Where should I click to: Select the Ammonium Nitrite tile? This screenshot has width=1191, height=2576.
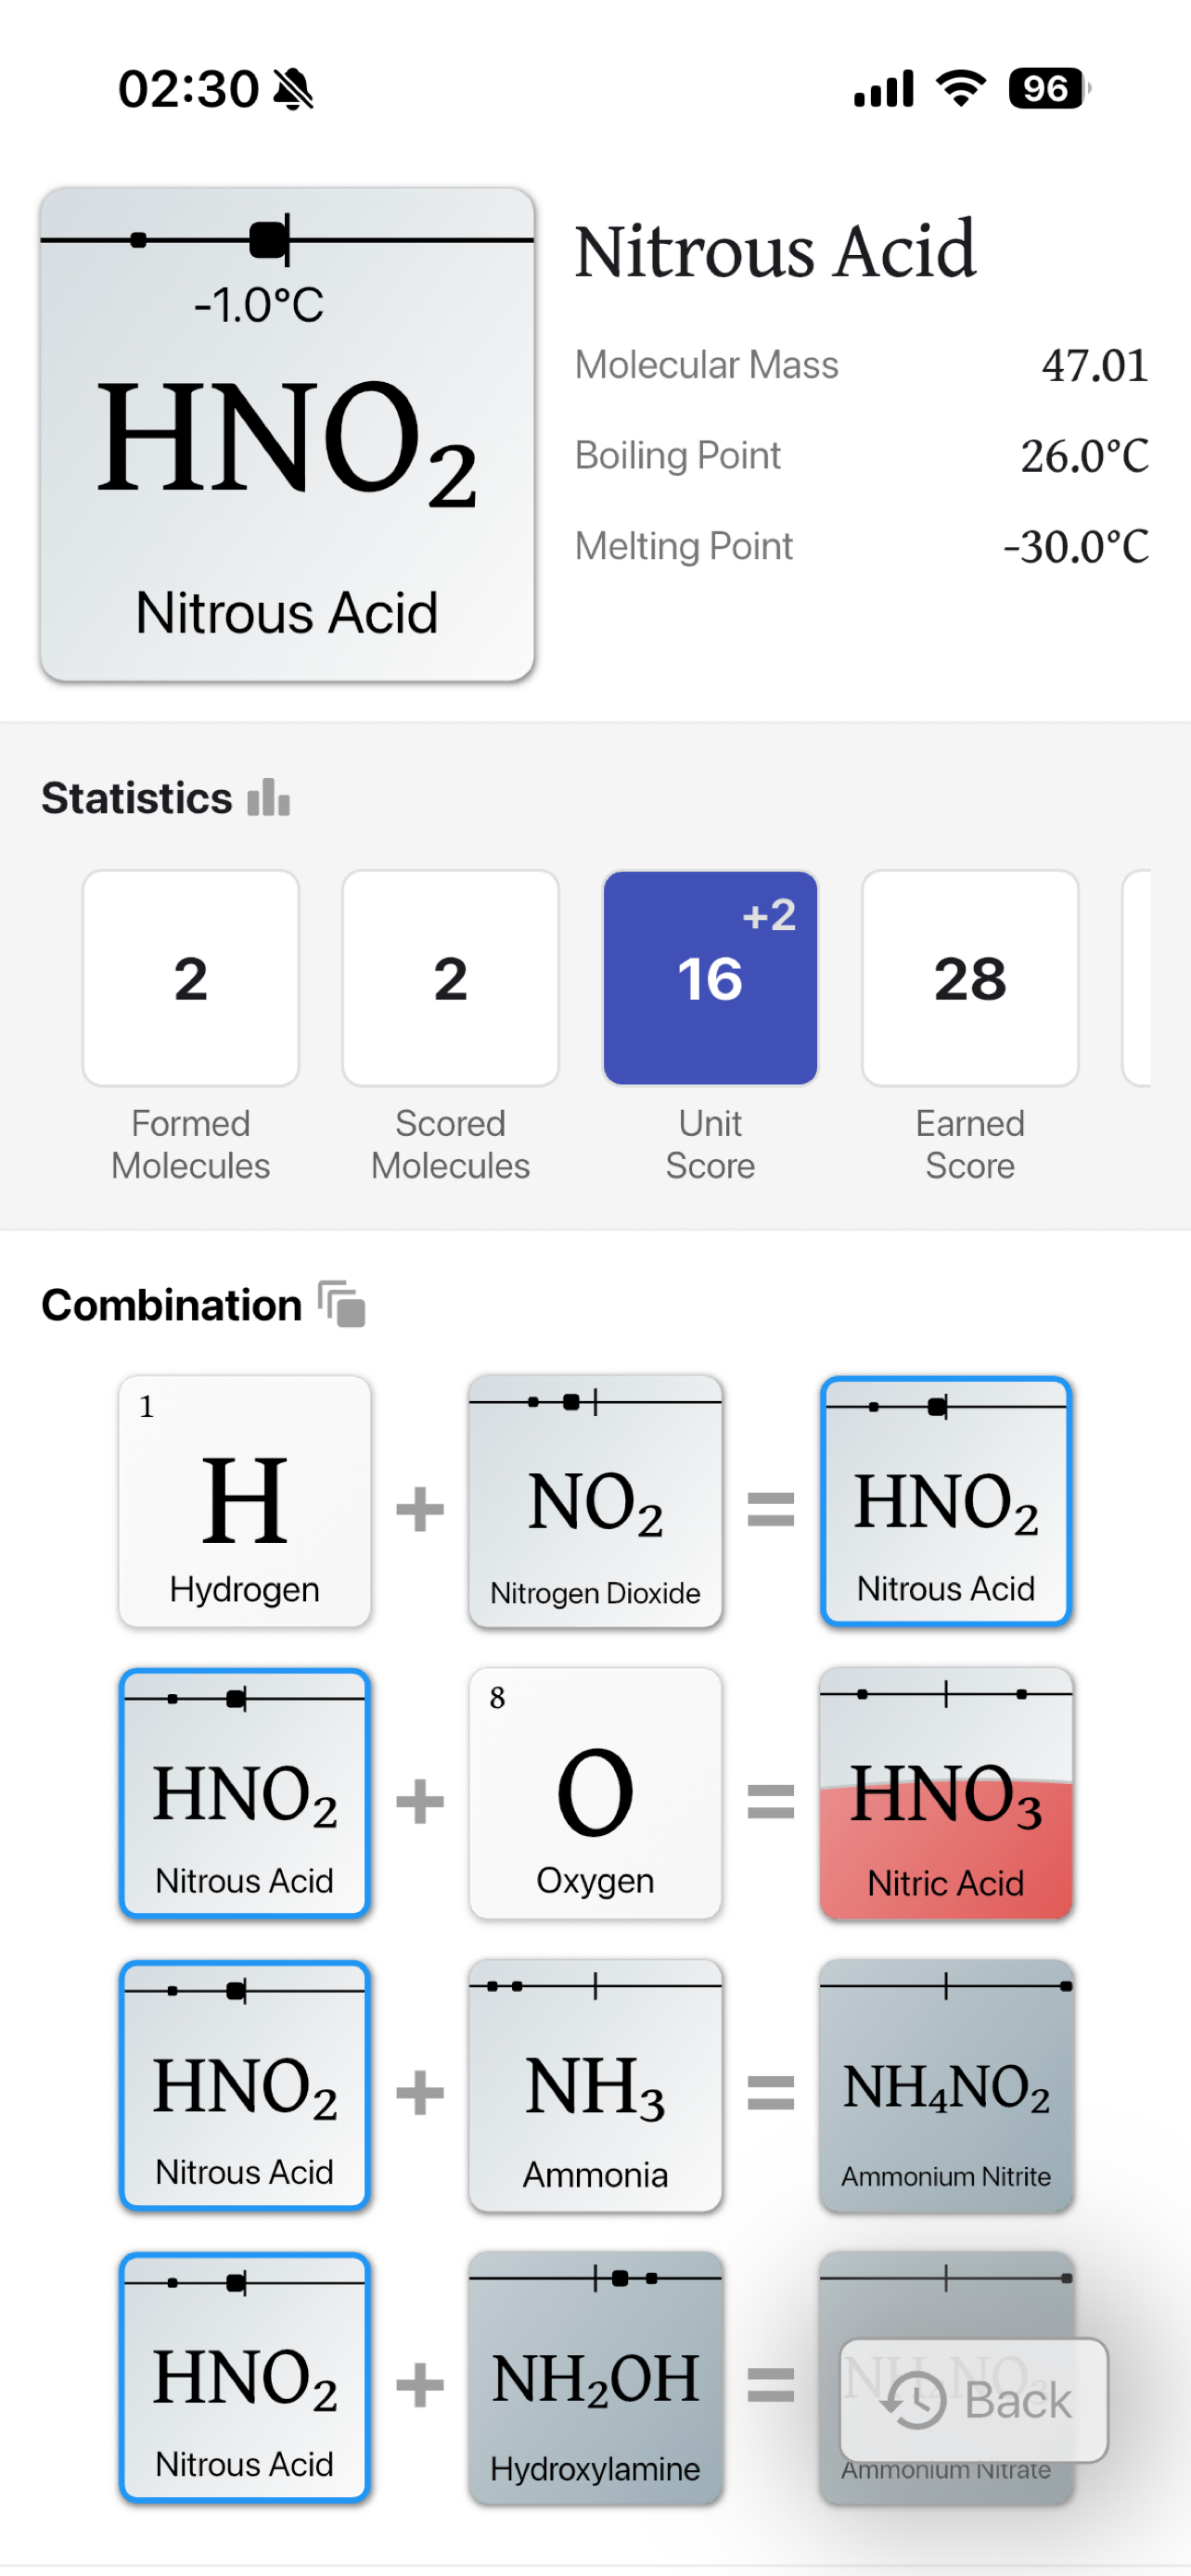(946, 2085)
